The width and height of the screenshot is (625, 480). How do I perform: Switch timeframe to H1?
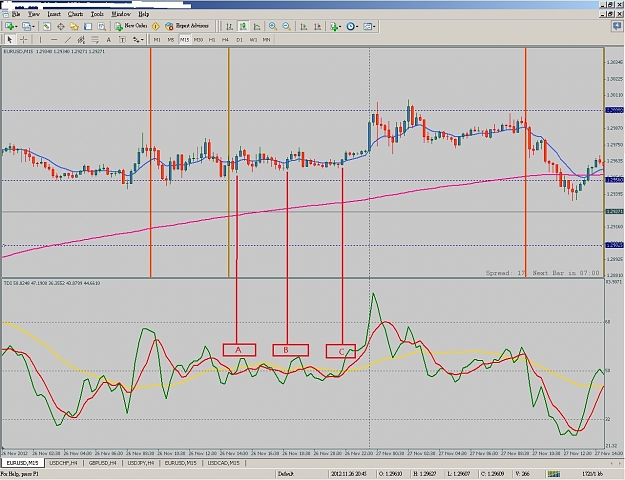click(x=212, y=39)
